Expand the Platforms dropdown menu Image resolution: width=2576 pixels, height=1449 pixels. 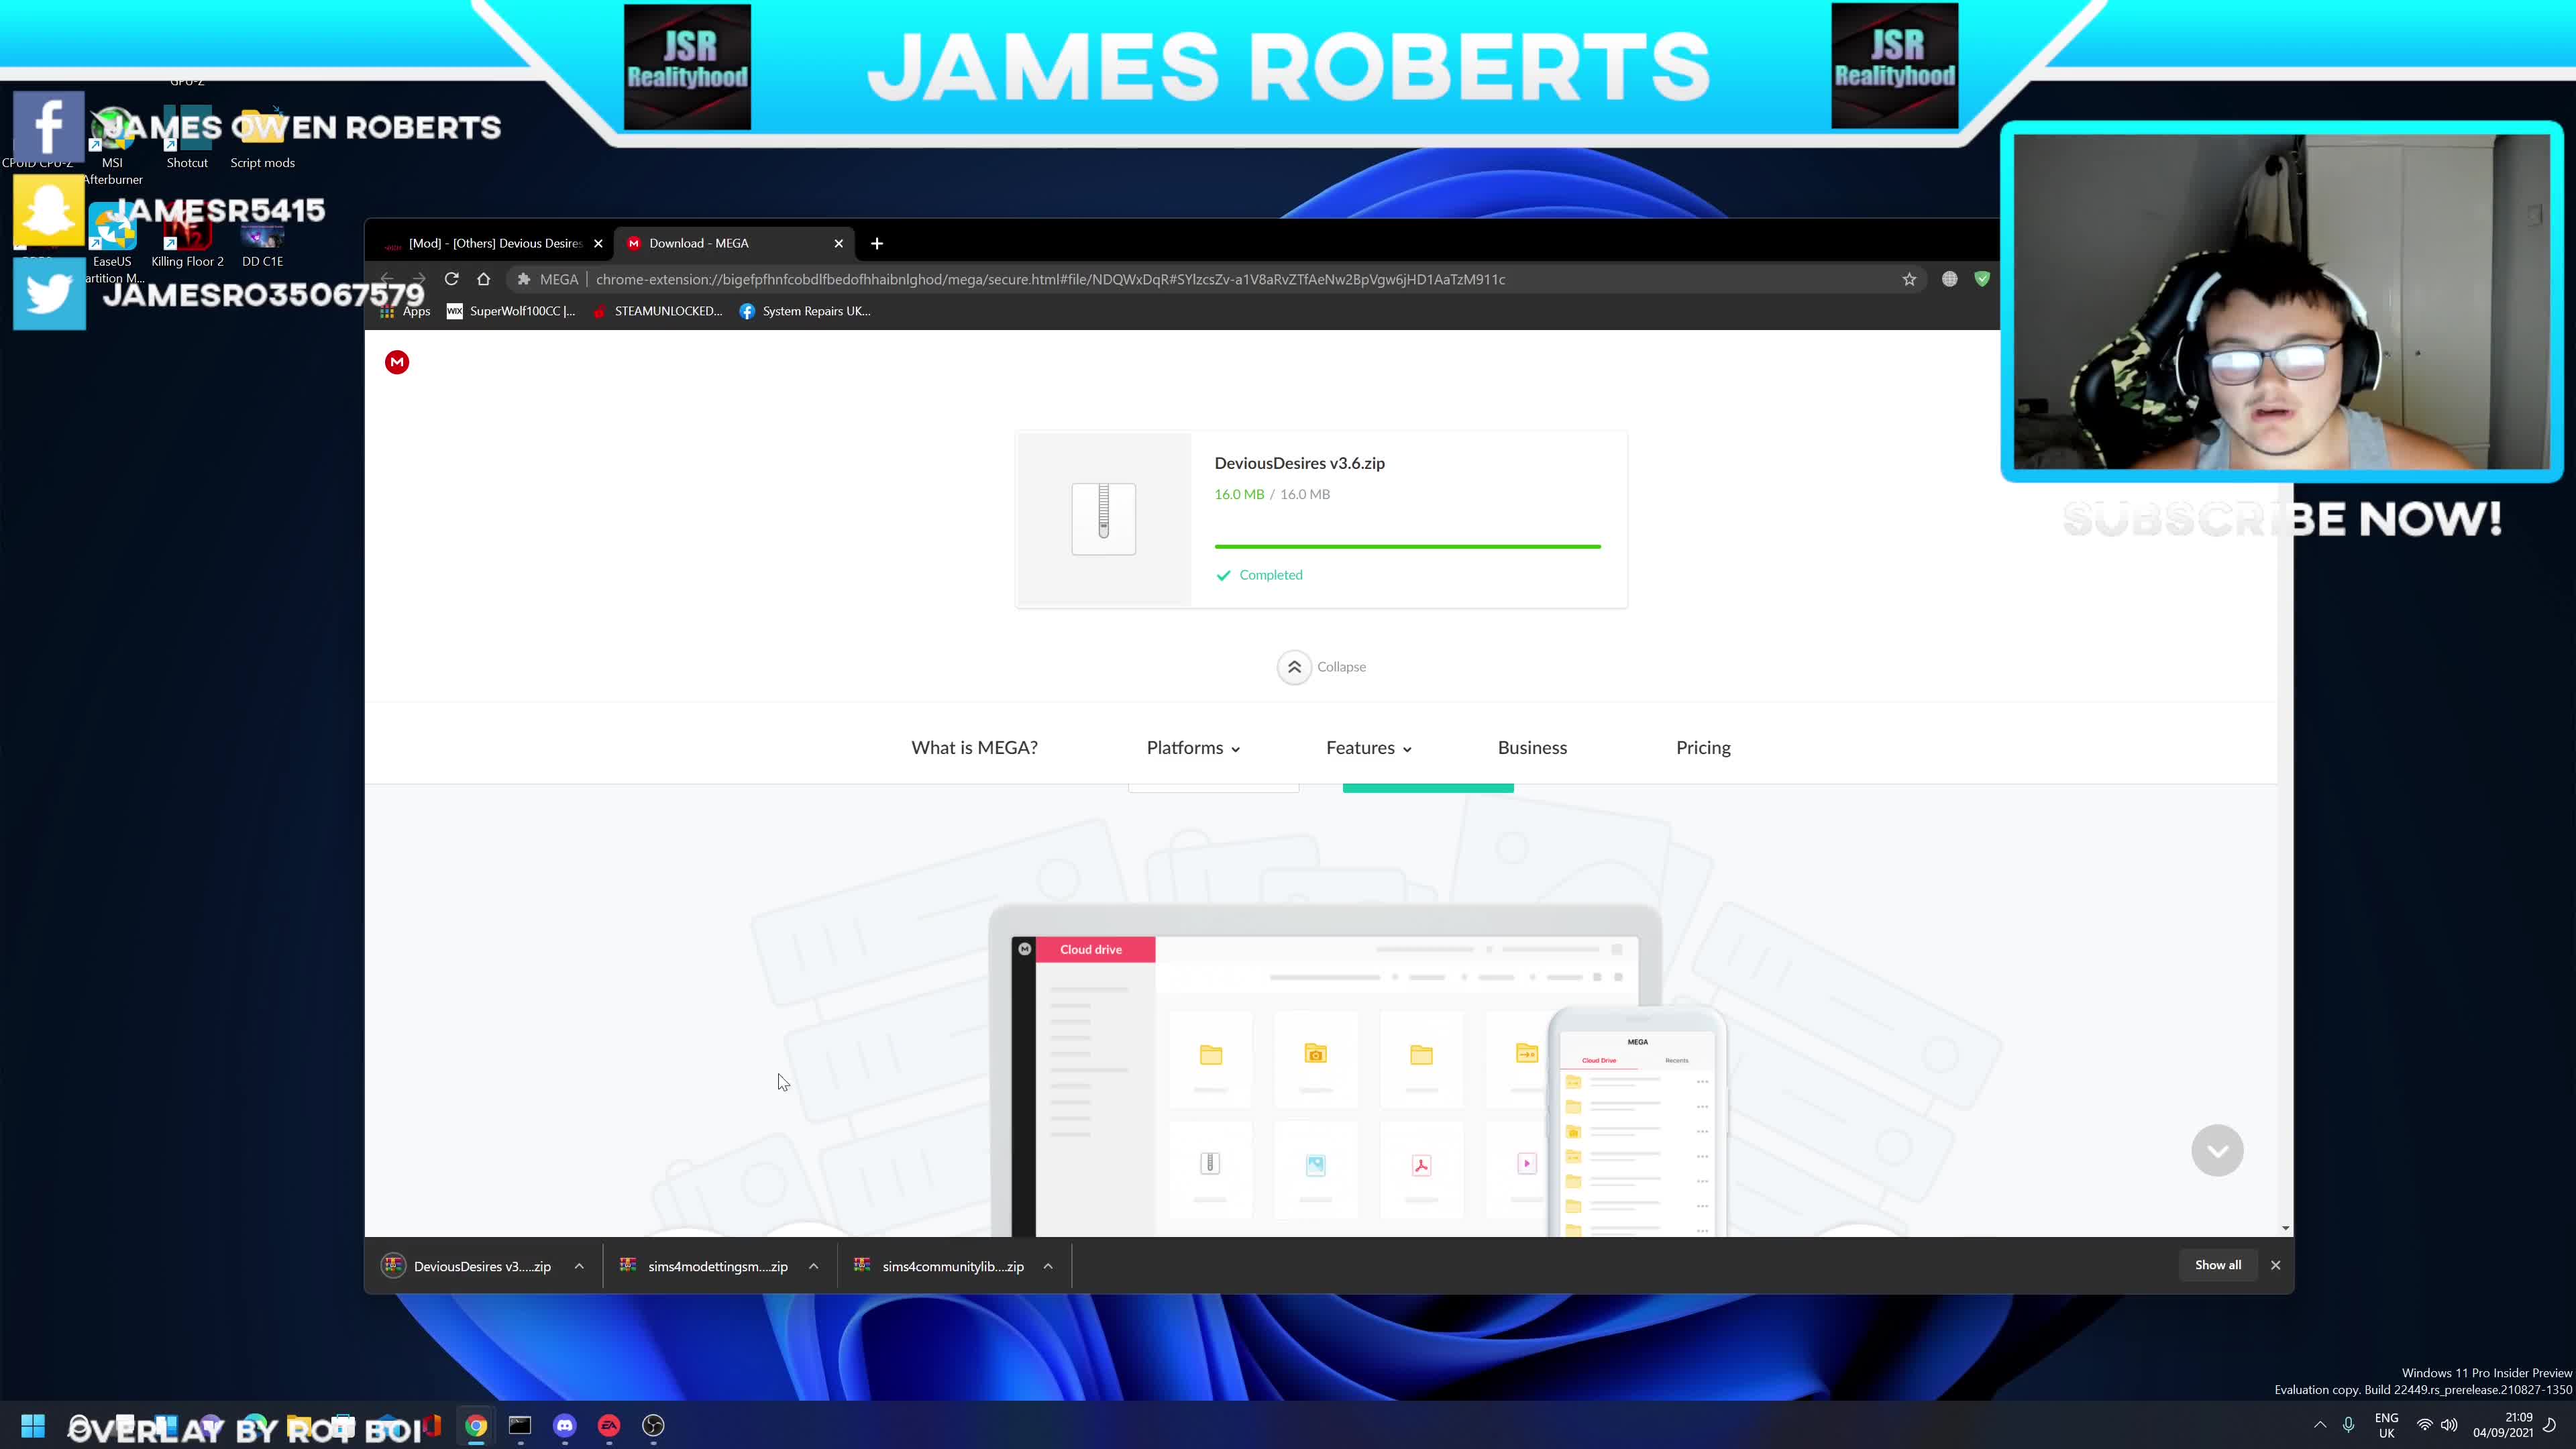point(1193,748)
